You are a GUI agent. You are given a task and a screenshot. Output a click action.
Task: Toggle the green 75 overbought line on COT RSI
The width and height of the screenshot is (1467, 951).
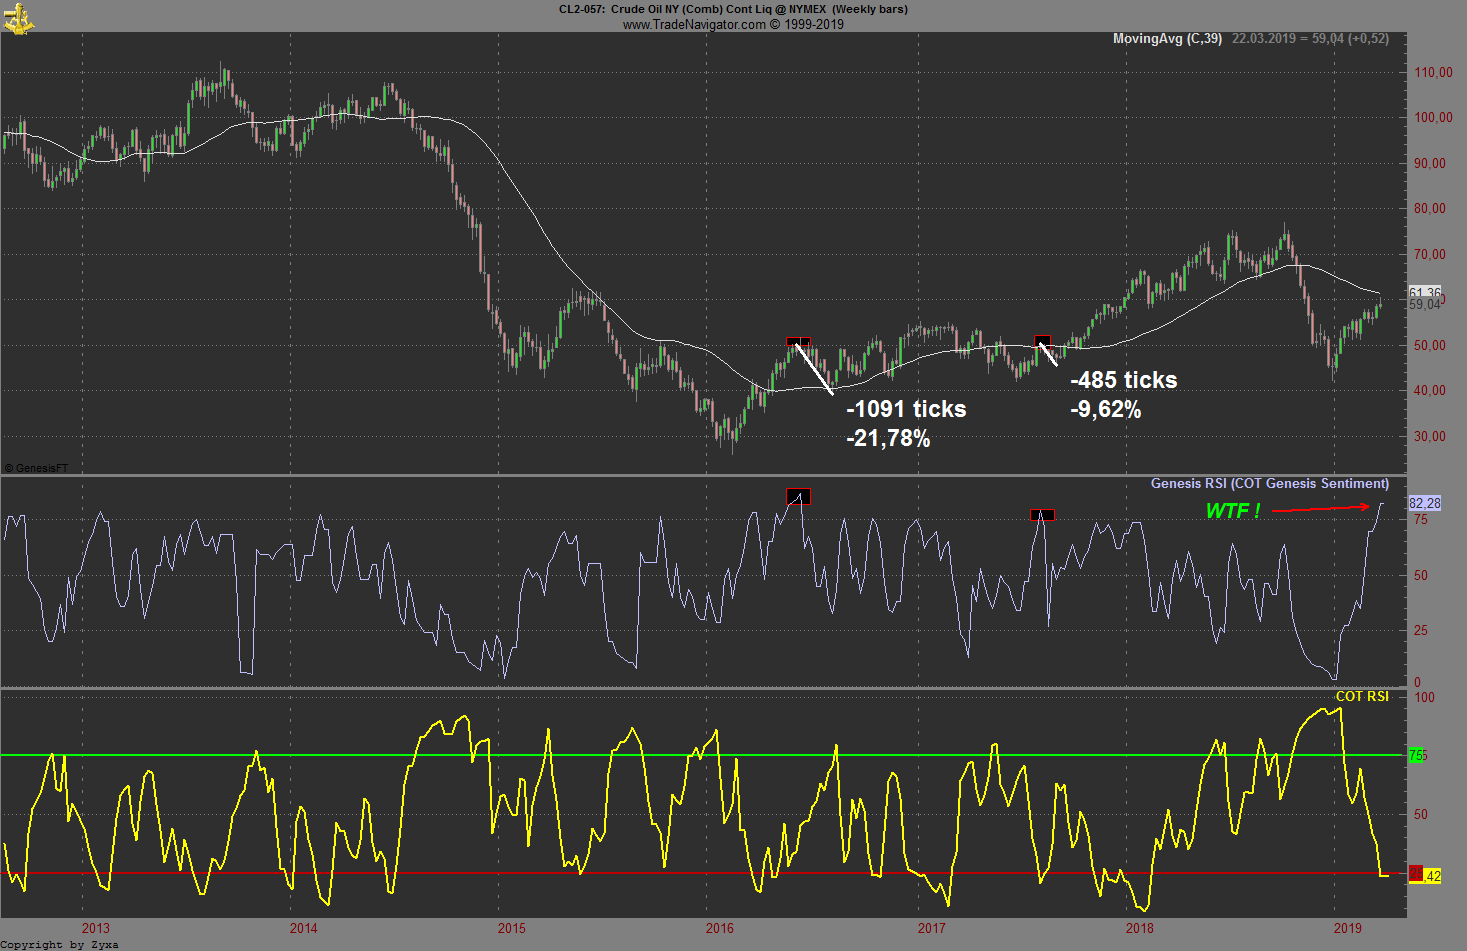pyautogui.click(x=700, y=755)
